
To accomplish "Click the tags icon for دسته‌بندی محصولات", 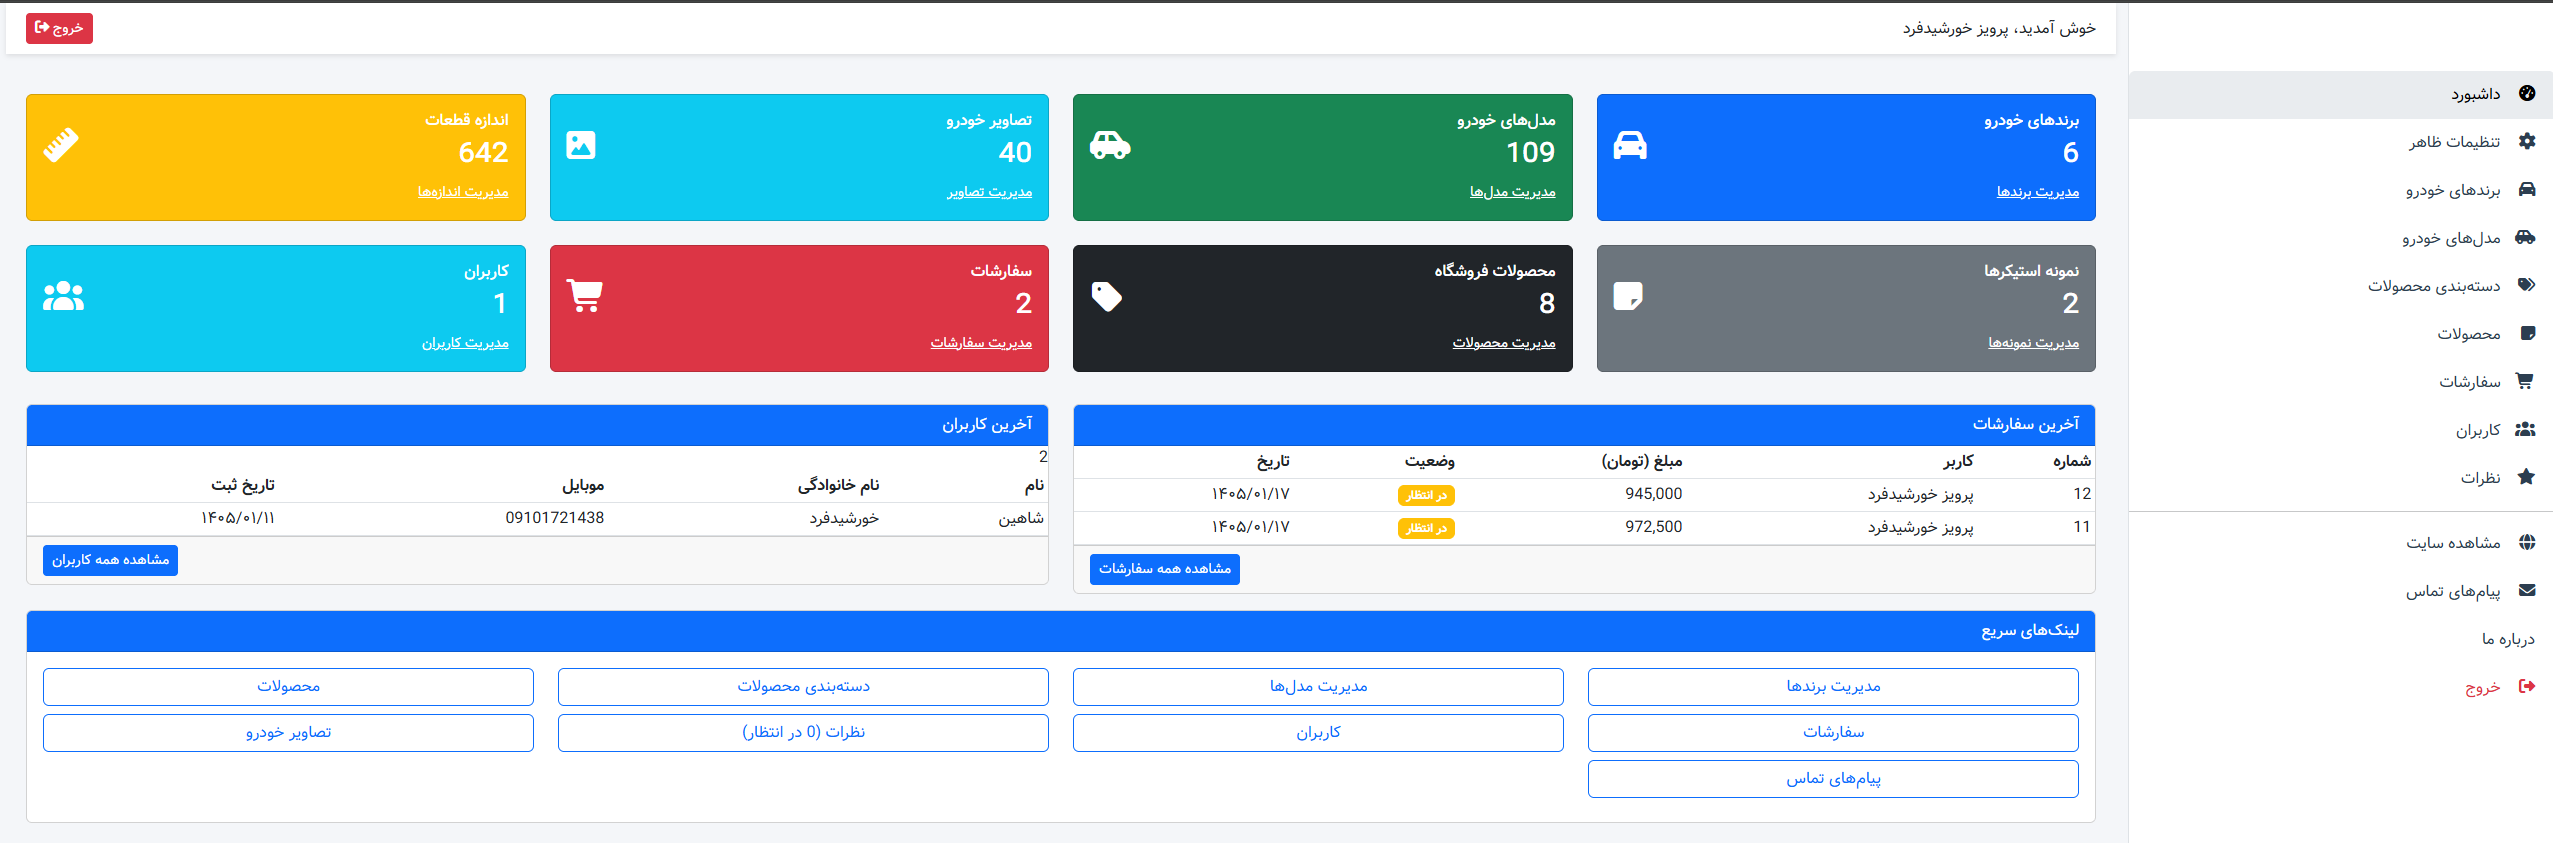I will (2527, 286).
